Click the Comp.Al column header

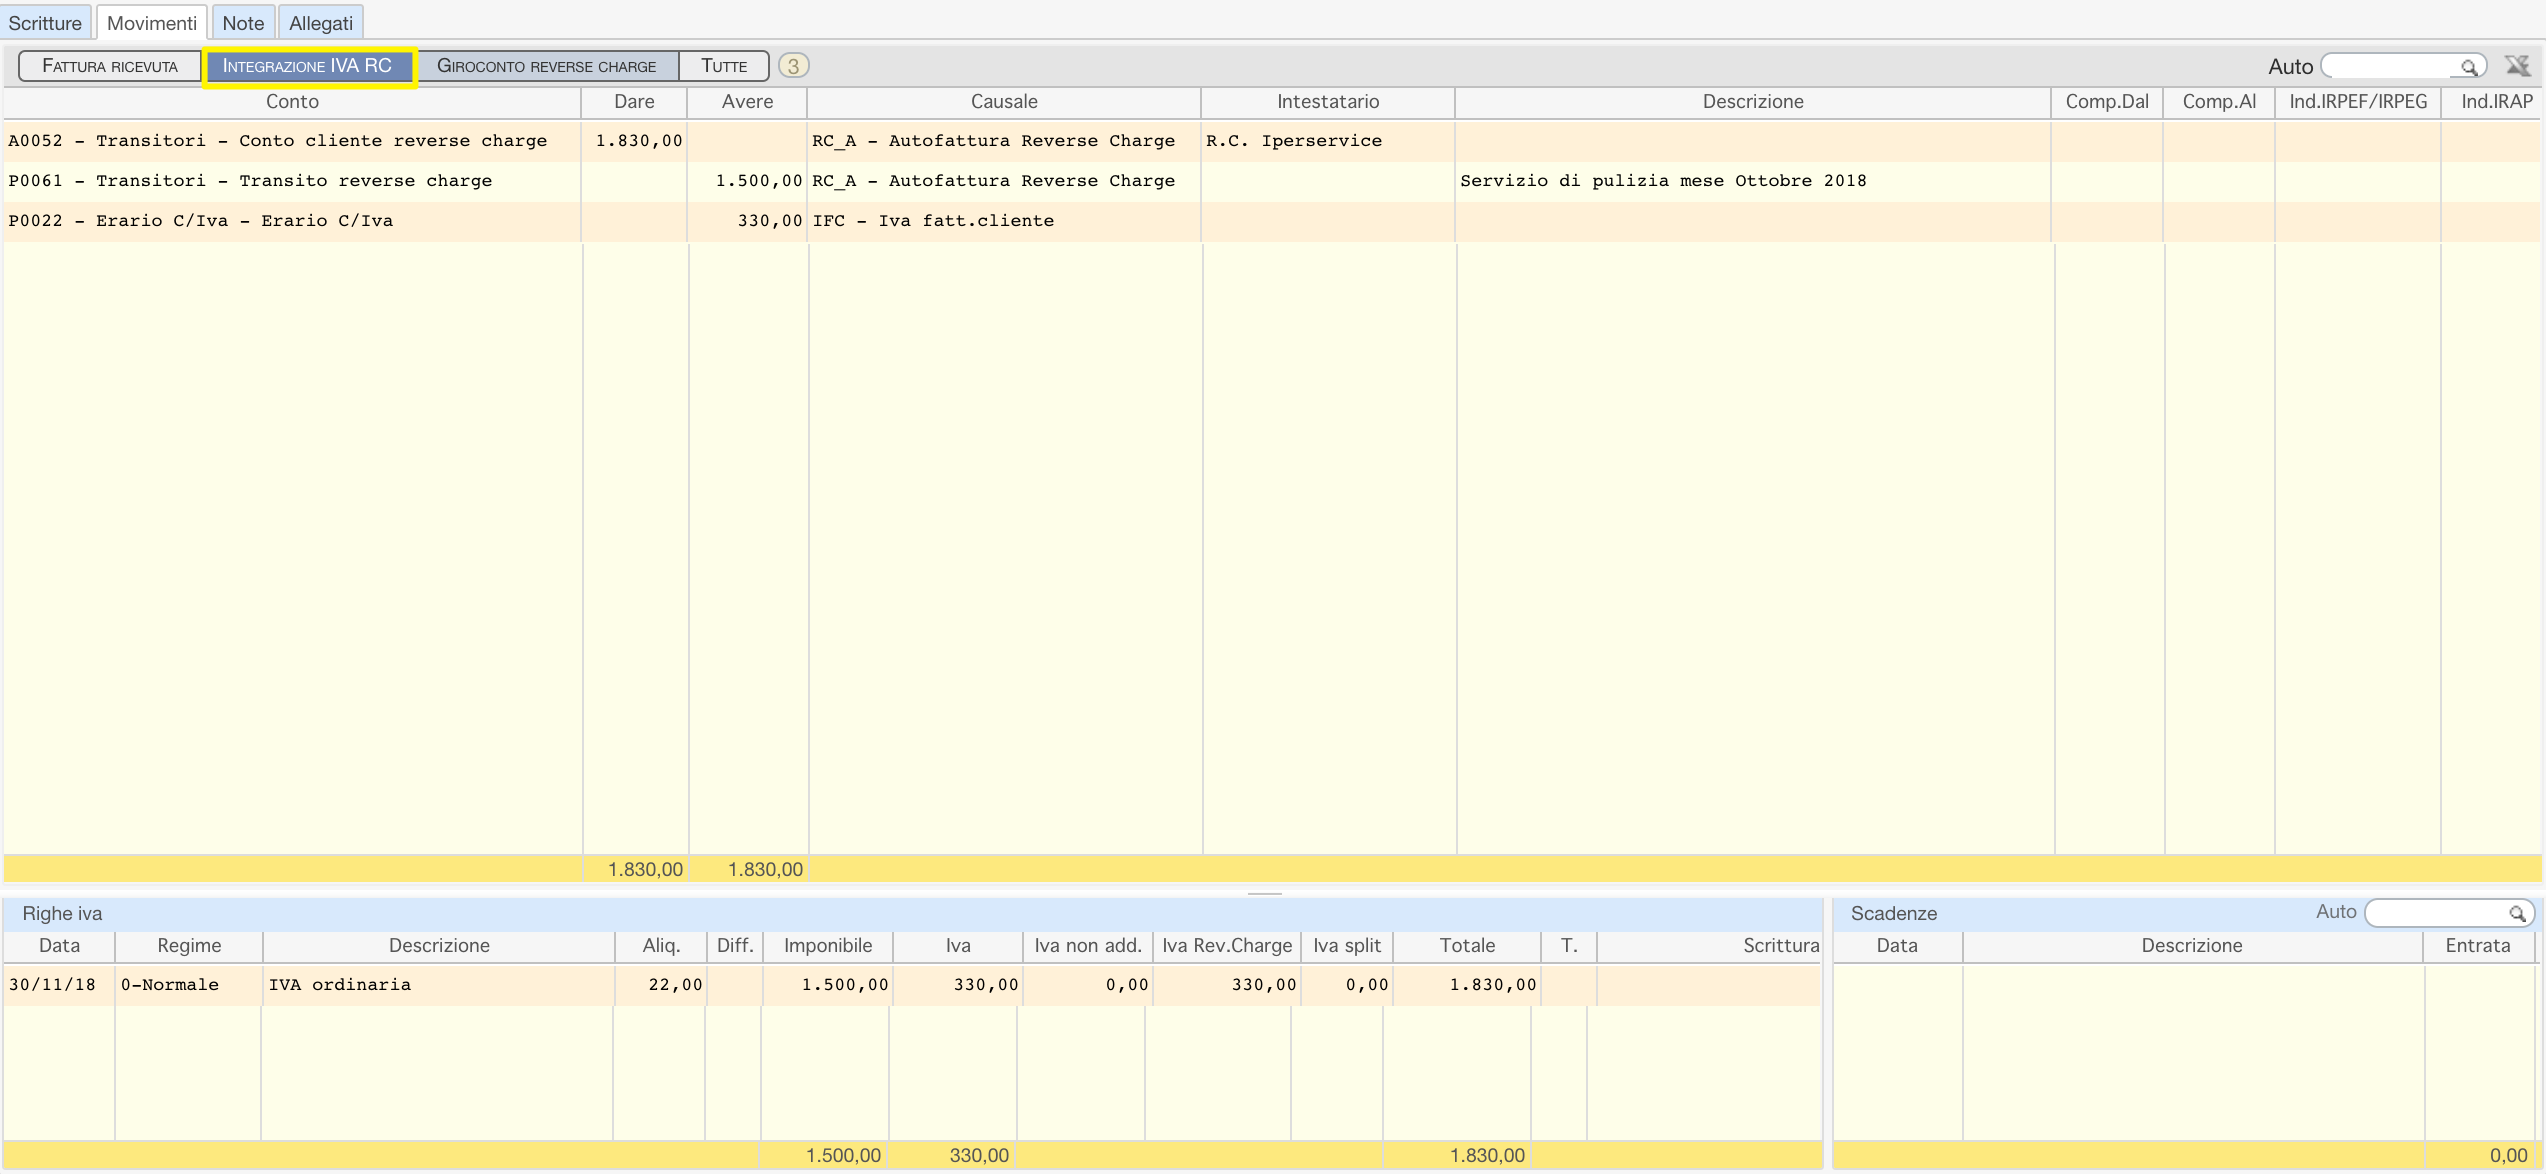tap(2219, 102)
